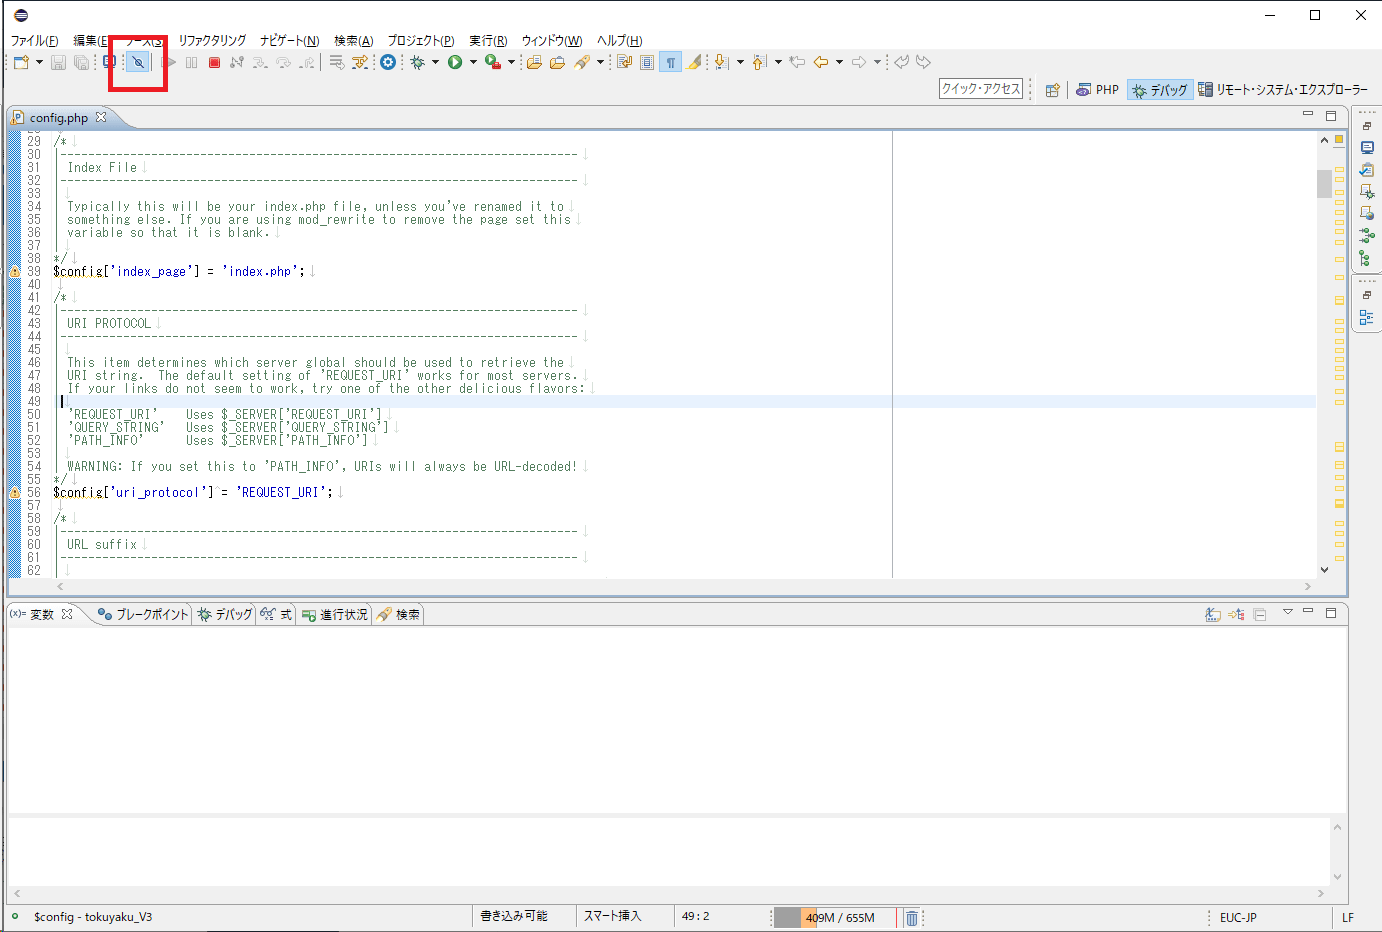Click the clipboard task list sidebar icon
The height and width of the screenshot is (932, 1382).
click(x=1367, y=170)
